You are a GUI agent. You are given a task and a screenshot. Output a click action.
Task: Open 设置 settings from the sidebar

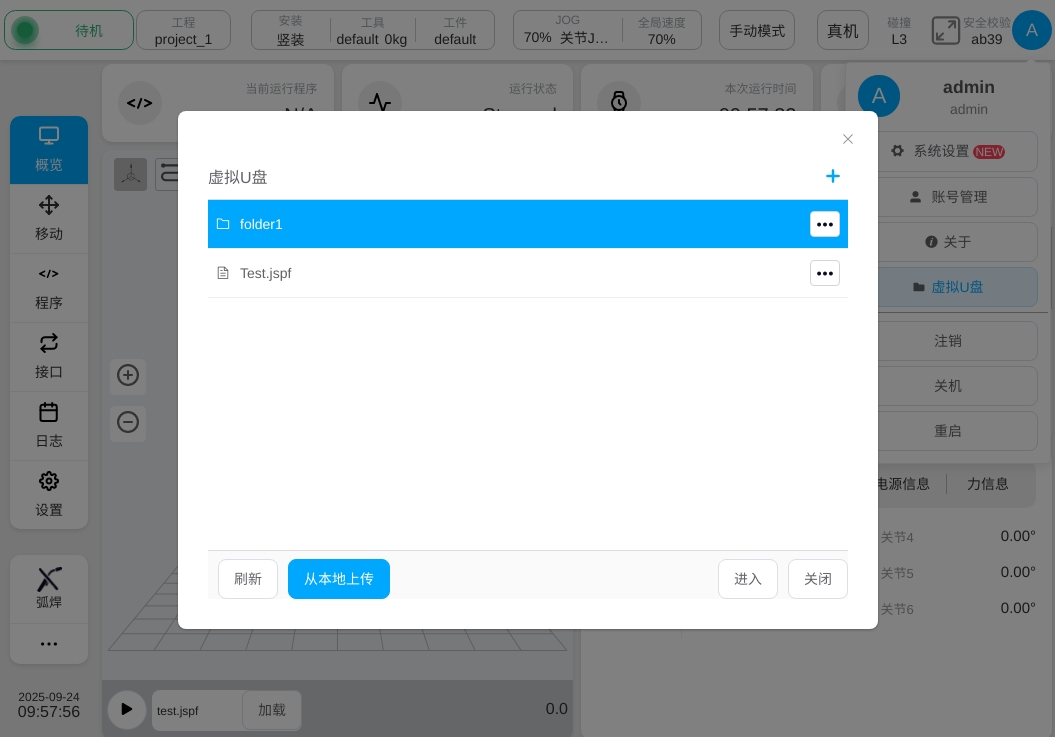tap(49, 494)
